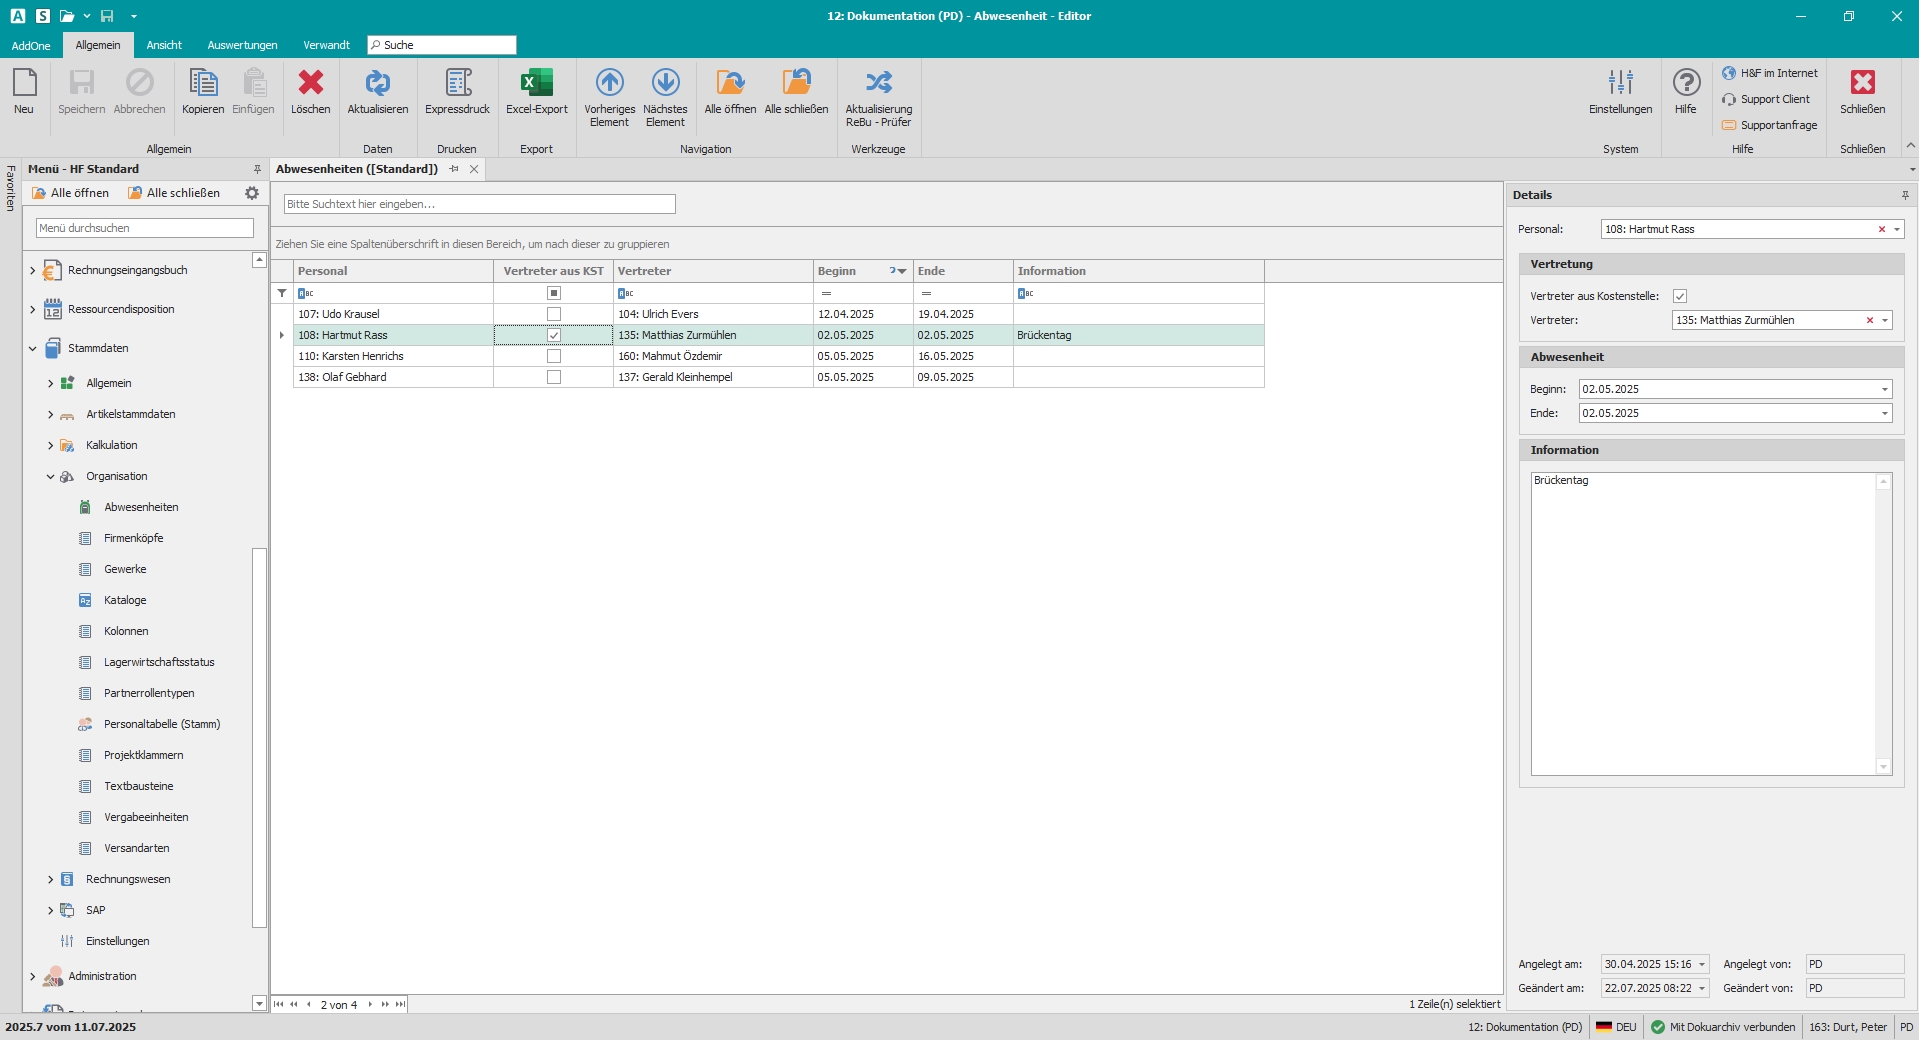Switch to the Auswertungen ribbon tab
The image size is (1919, 1040).
coord(242,45)
